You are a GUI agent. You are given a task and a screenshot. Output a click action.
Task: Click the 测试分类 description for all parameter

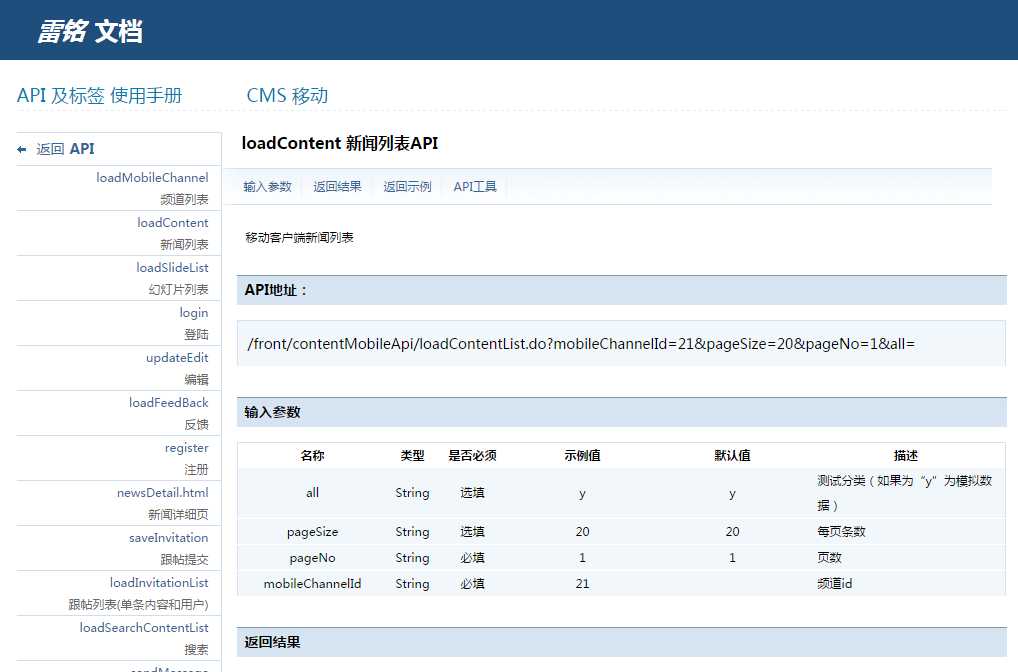tap(904, 493)
